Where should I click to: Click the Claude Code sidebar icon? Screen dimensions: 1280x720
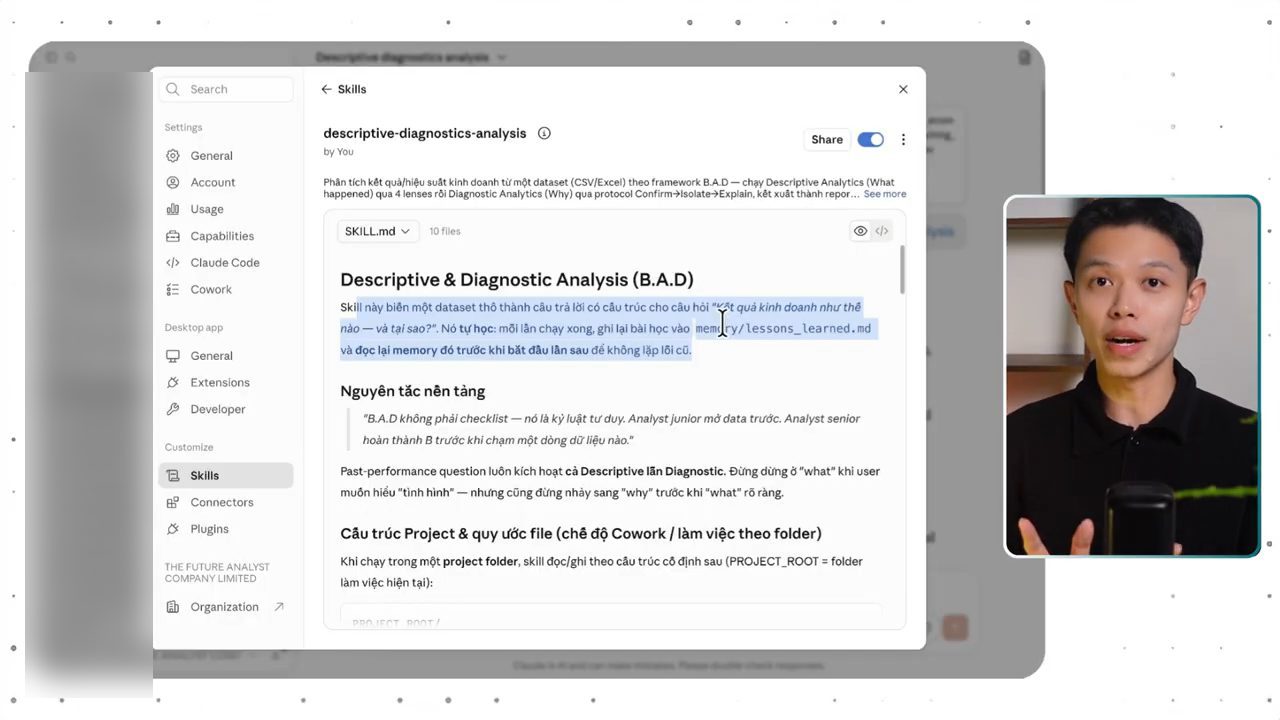173,263
